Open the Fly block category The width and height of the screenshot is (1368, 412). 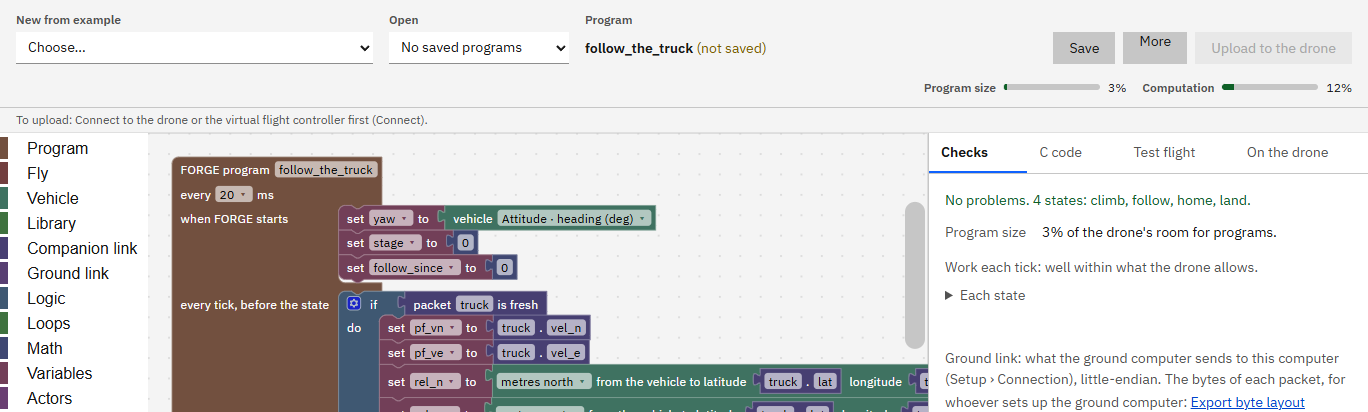click(x=37, y=173)
